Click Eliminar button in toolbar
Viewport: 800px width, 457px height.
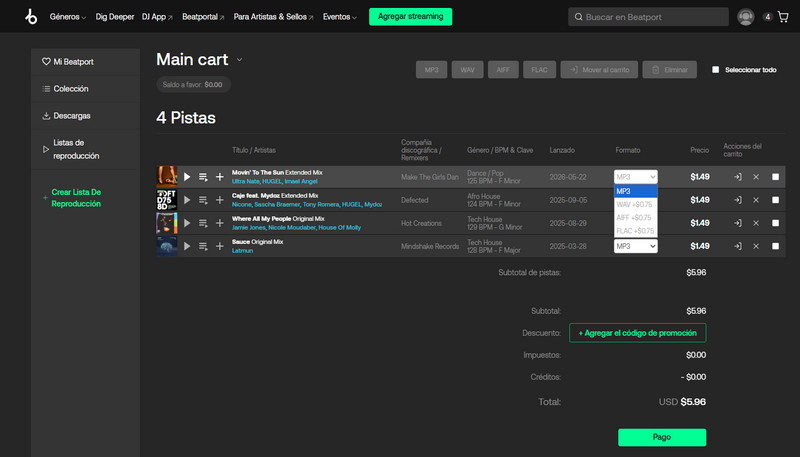click(x=669, y=70)
